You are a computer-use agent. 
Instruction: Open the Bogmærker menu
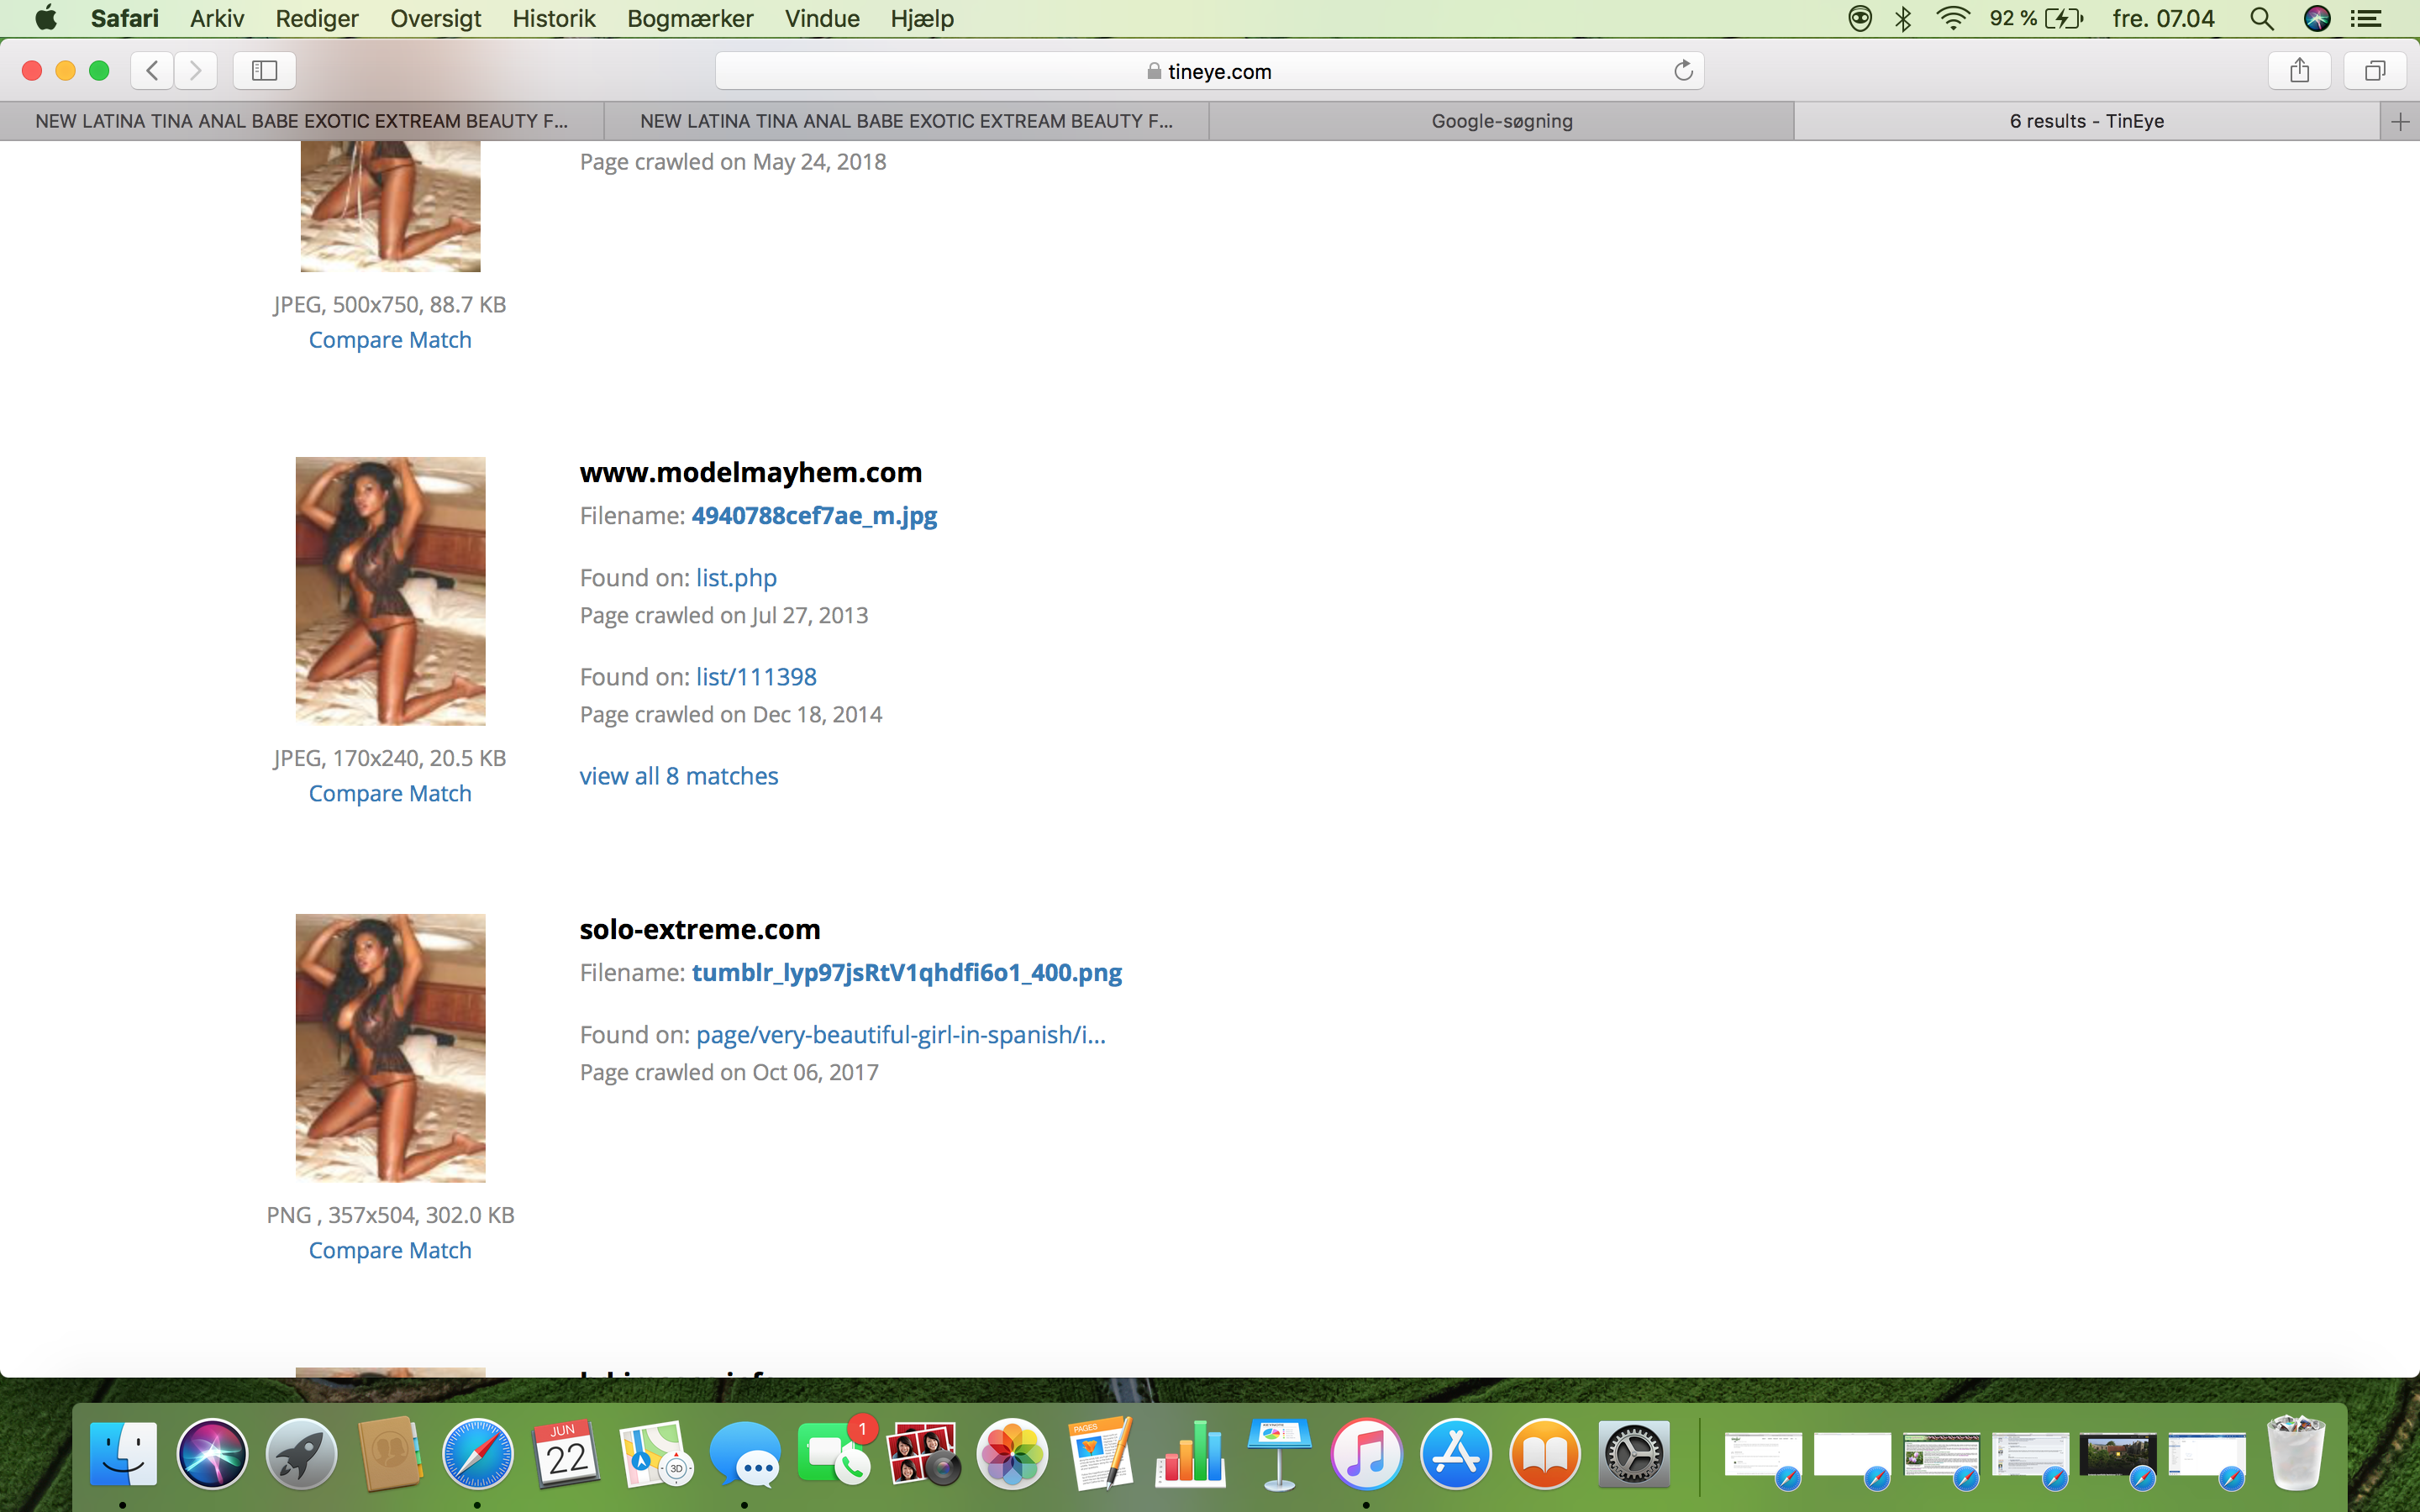click(x=690, y=18)
